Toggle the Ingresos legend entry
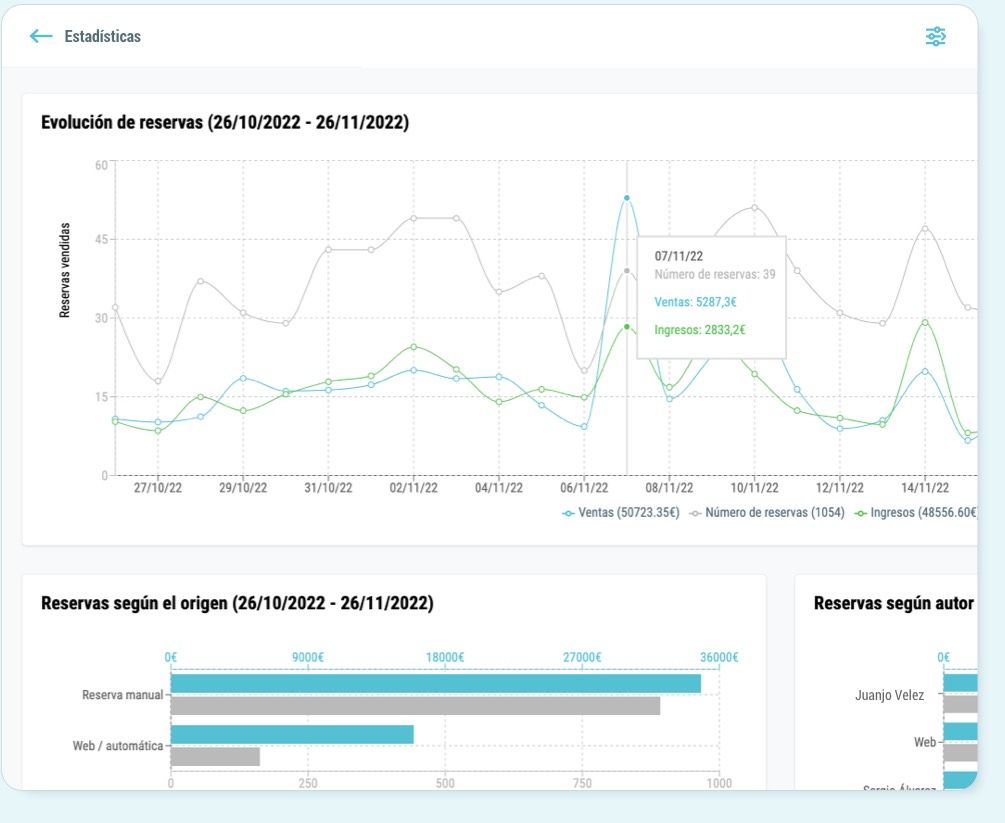 916,513
